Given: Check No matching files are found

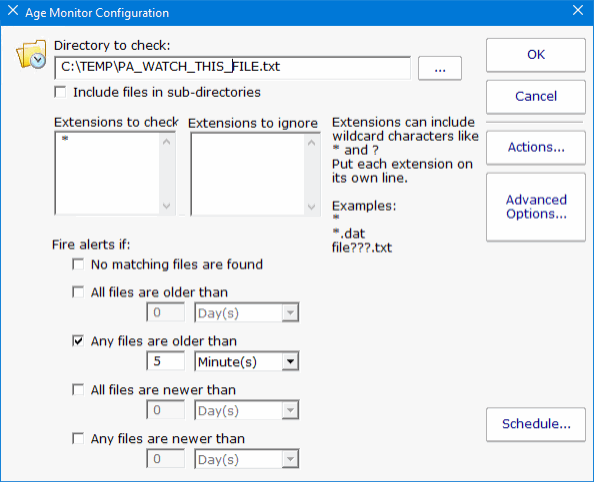Looking at the screenshot, I should tap(78, 264).
